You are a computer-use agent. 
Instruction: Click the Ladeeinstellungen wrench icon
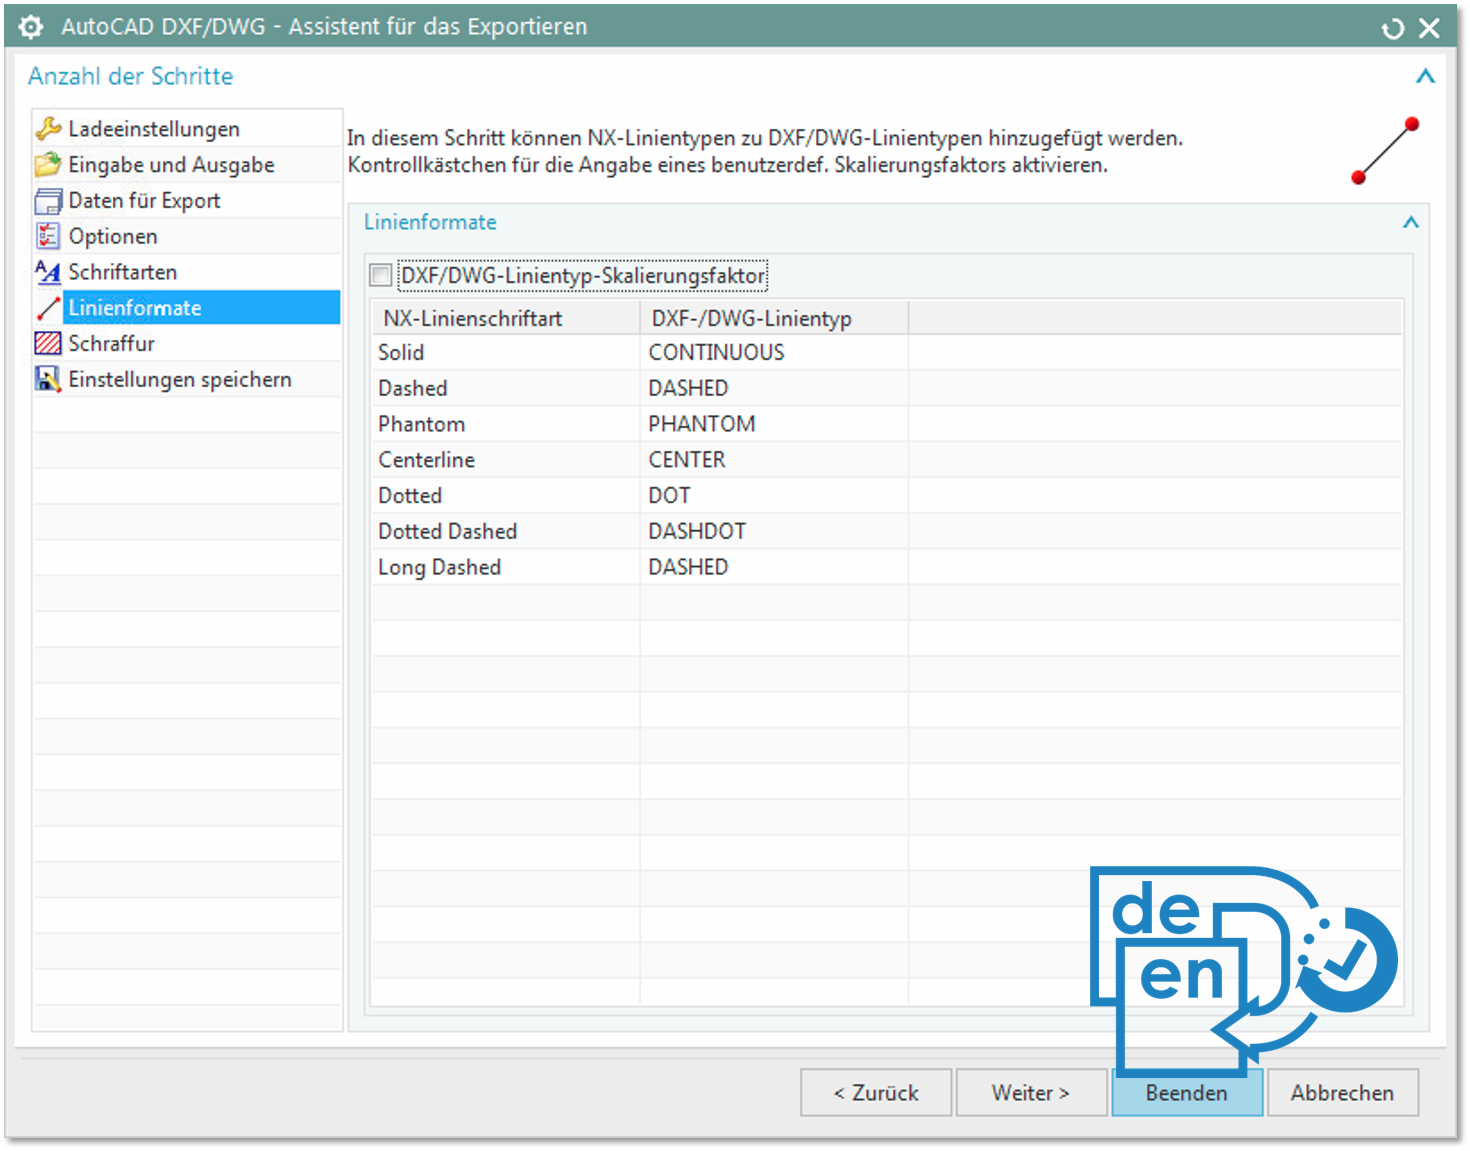[48, 129]
